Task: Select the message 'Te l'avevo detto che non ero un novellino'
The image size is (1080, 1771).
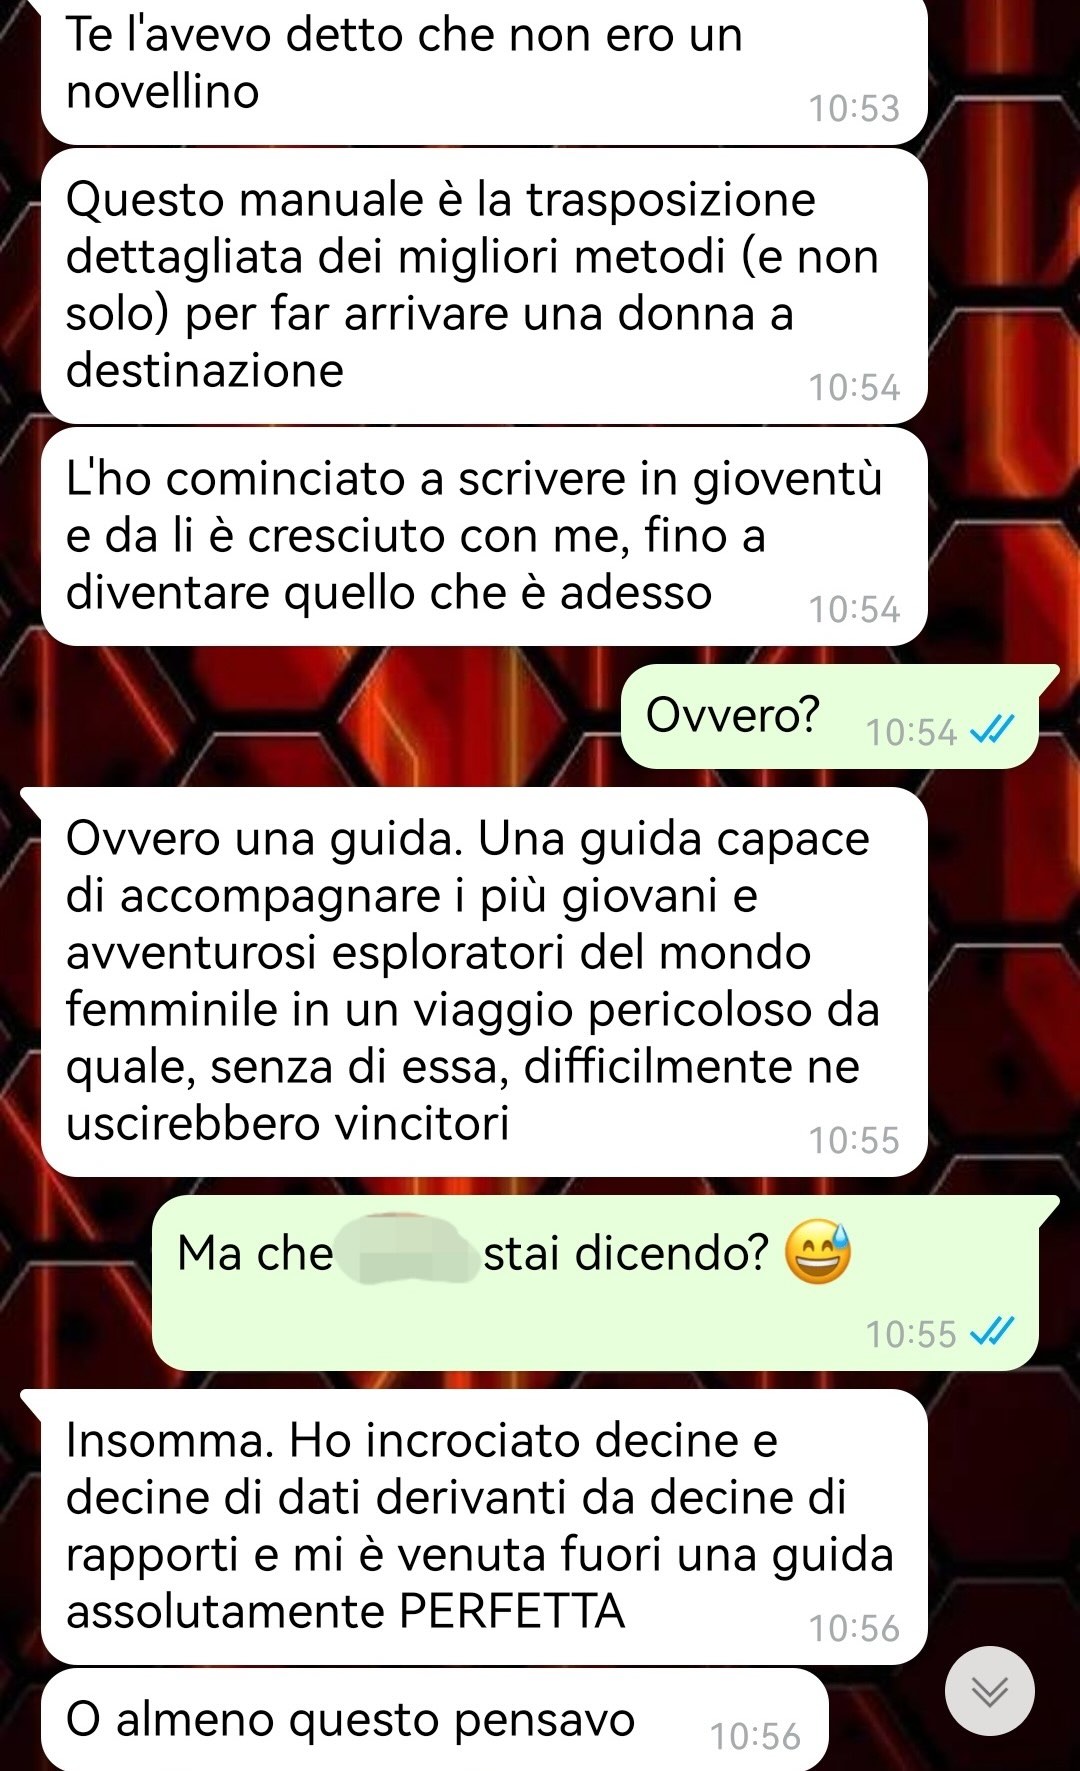Action: click(x=484, y=70)
